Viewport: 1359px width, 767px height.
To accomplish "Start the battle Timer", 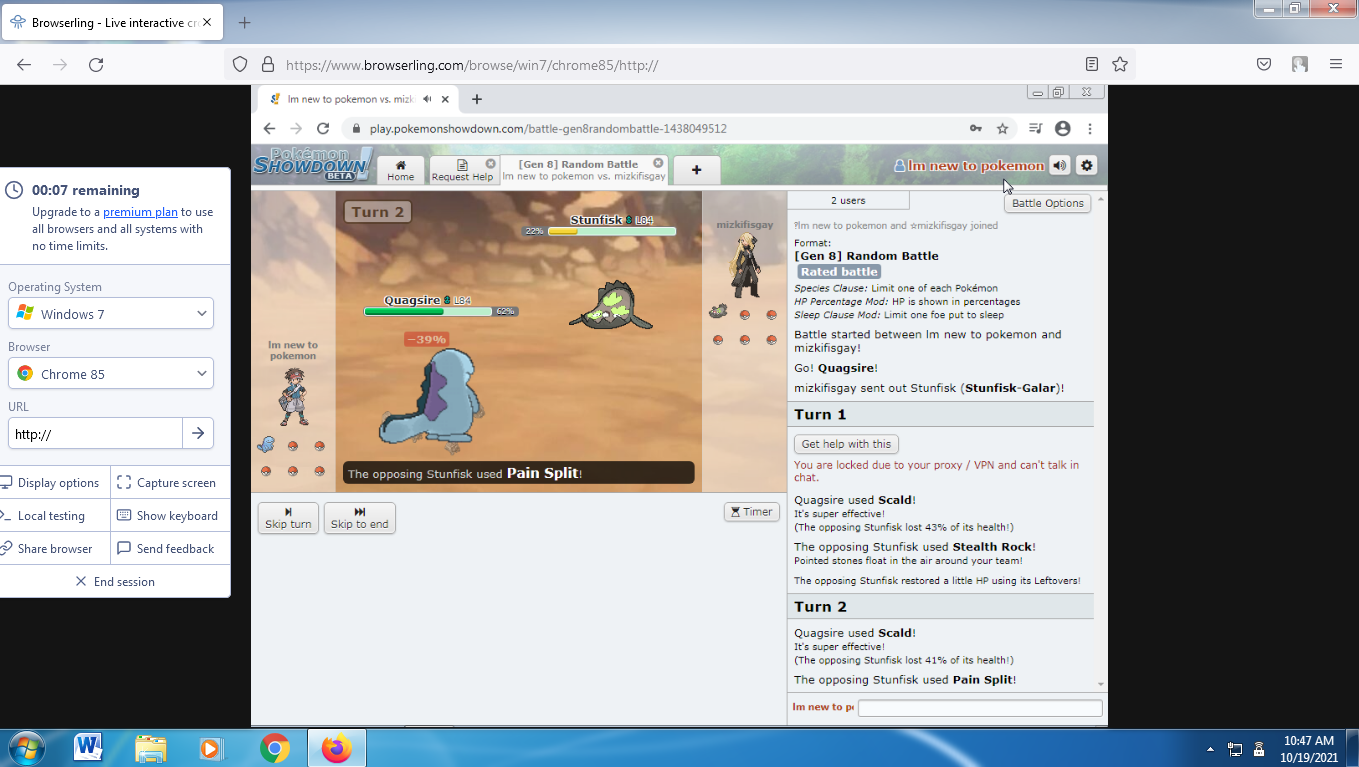I will click(x=751, y=512).
